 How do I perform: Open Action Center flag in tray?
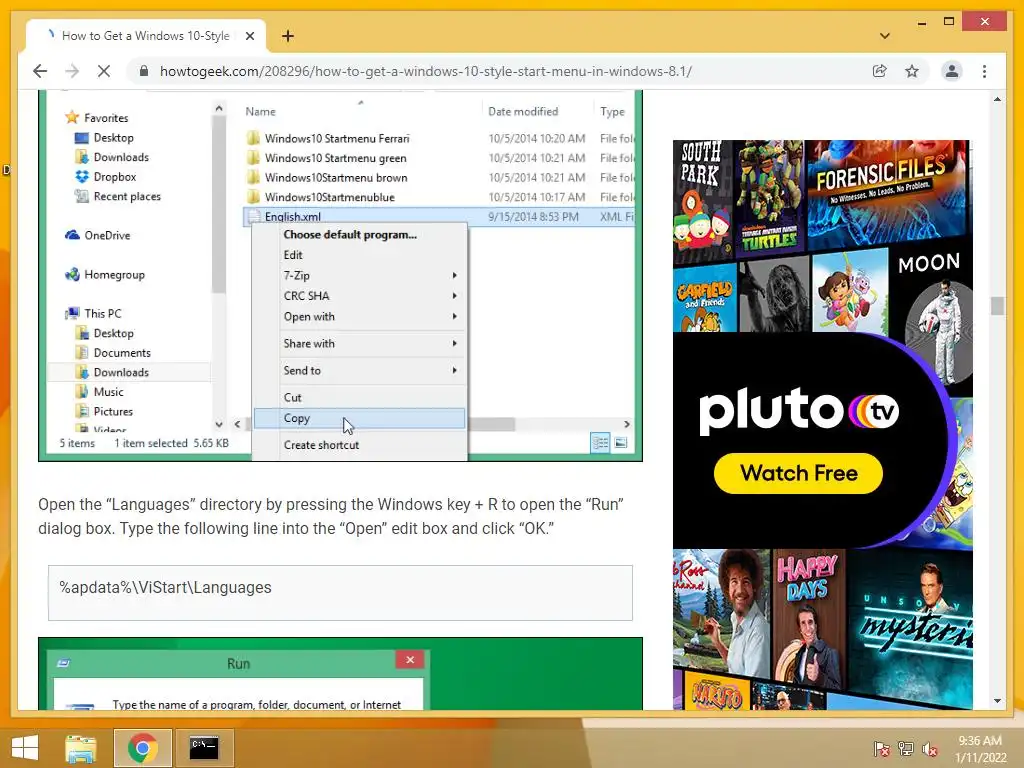(881, 748)
